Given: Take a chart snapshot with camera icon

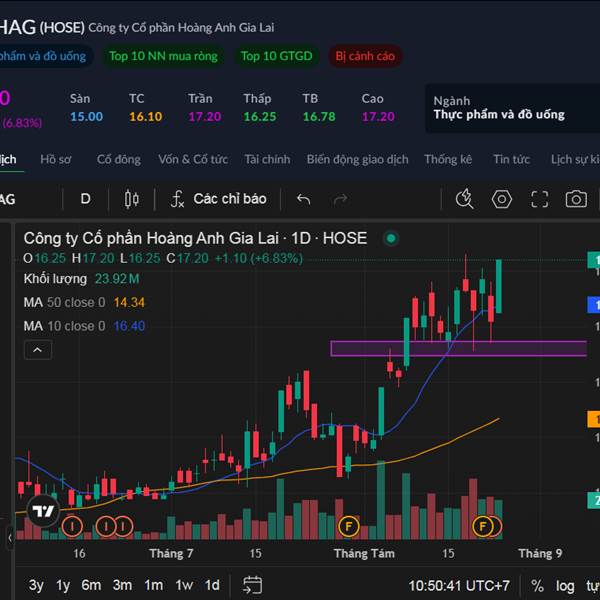Looking at the screenshot, I should (x=576, y=199).
